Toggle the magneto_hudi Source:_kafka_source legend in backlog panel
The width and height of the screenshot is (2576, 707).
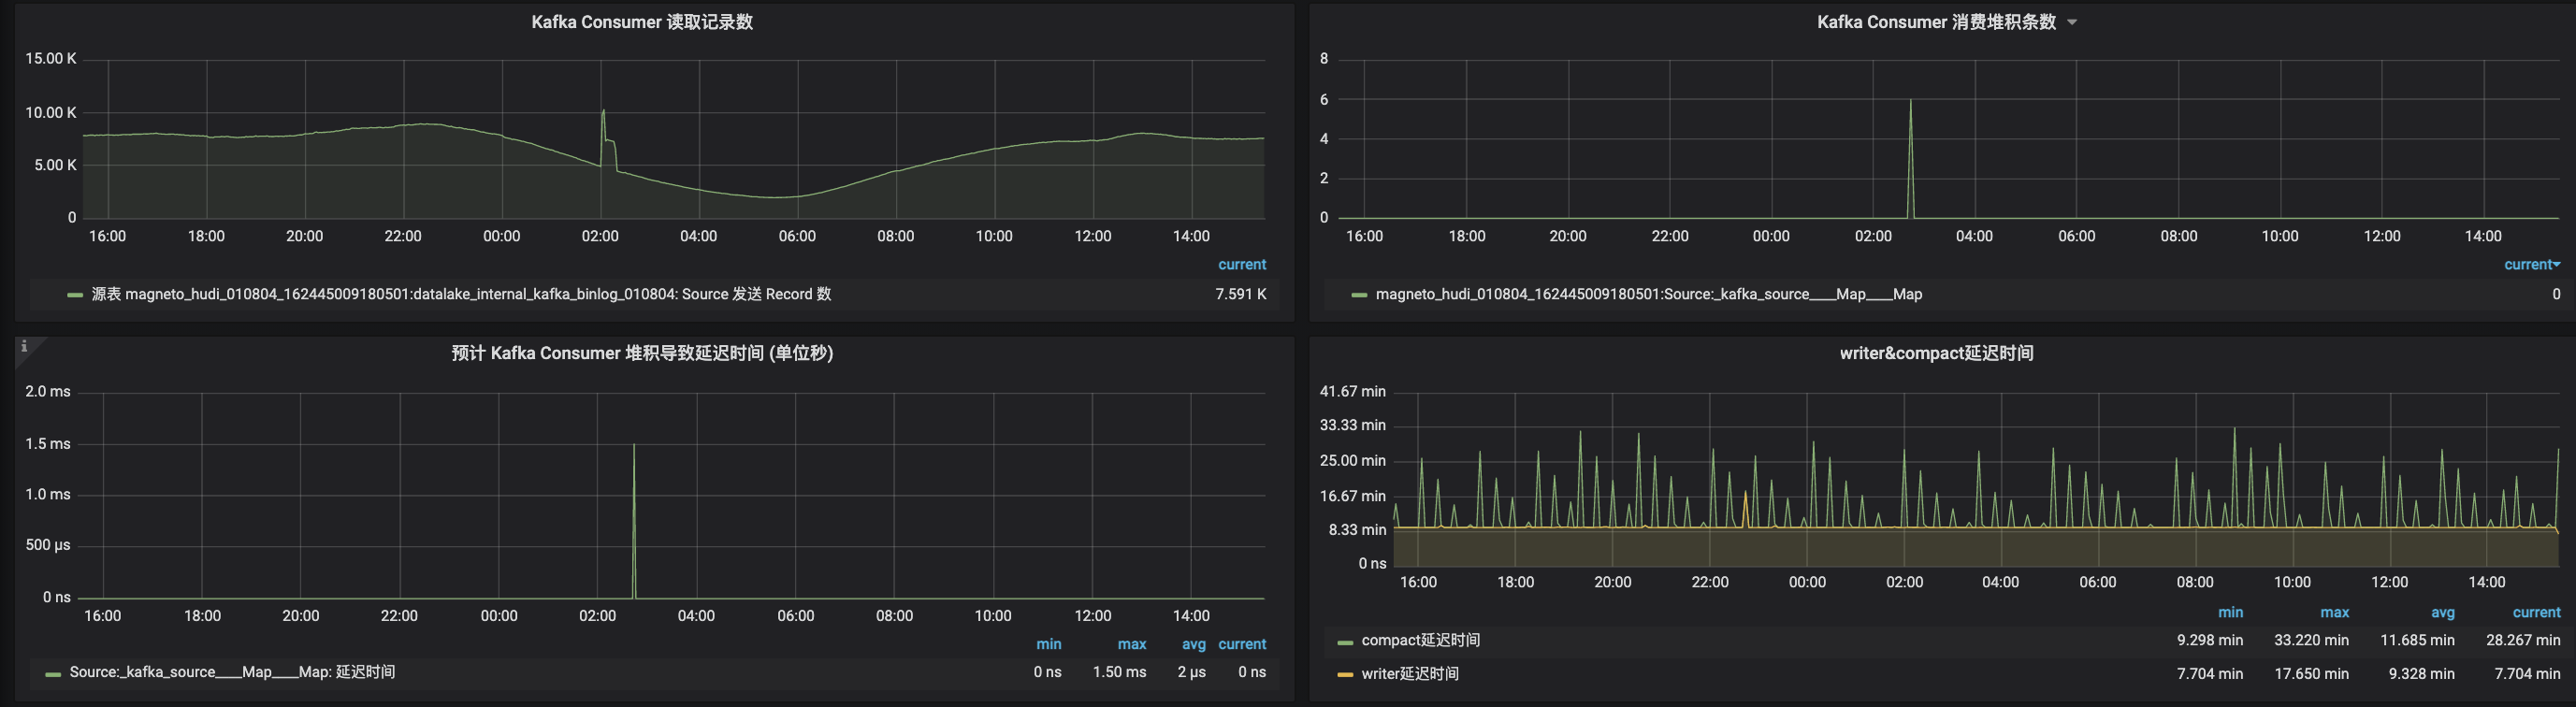click(x=1648, y=294)
